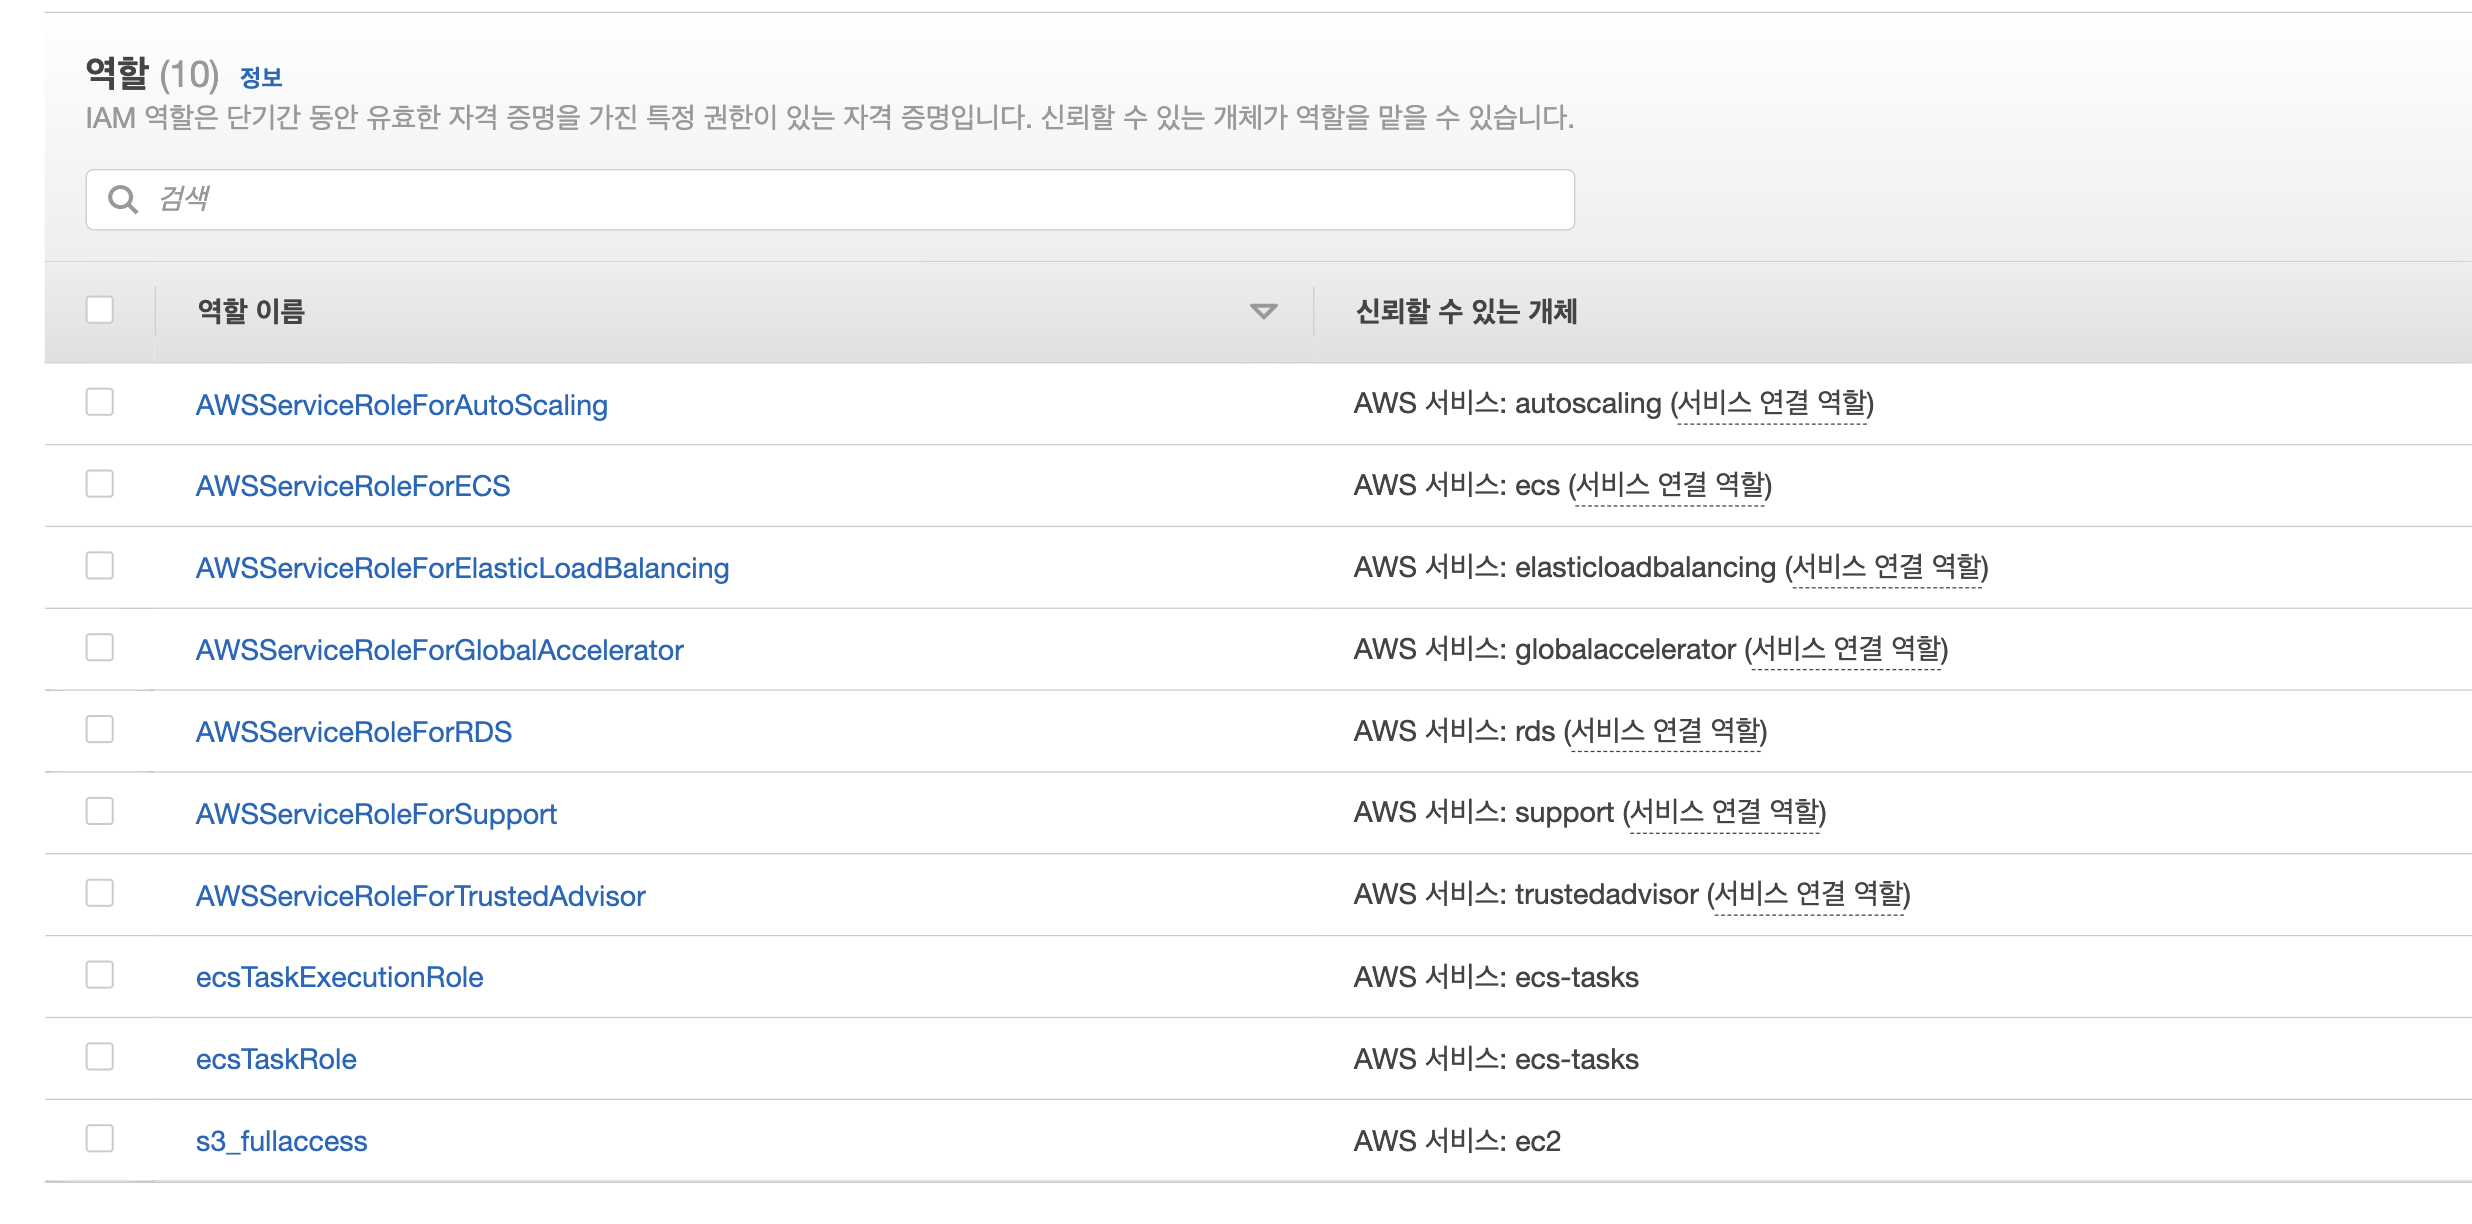This screenshot has width=2472, height=1224.
Task: Click the search magnifier icon
Action: (x=123, y=200)
